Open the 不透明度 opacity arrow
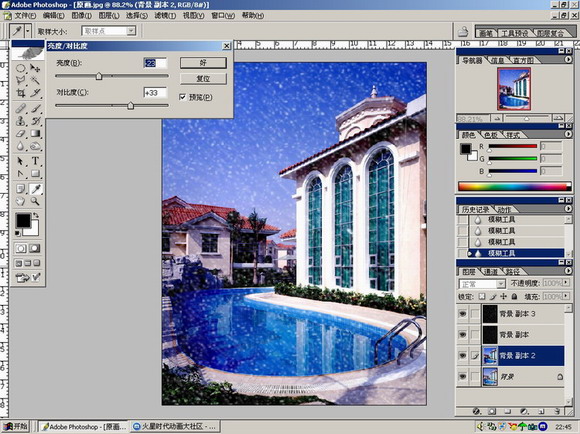The height and width of the screenshot is (434, 580). click(566, 283)
